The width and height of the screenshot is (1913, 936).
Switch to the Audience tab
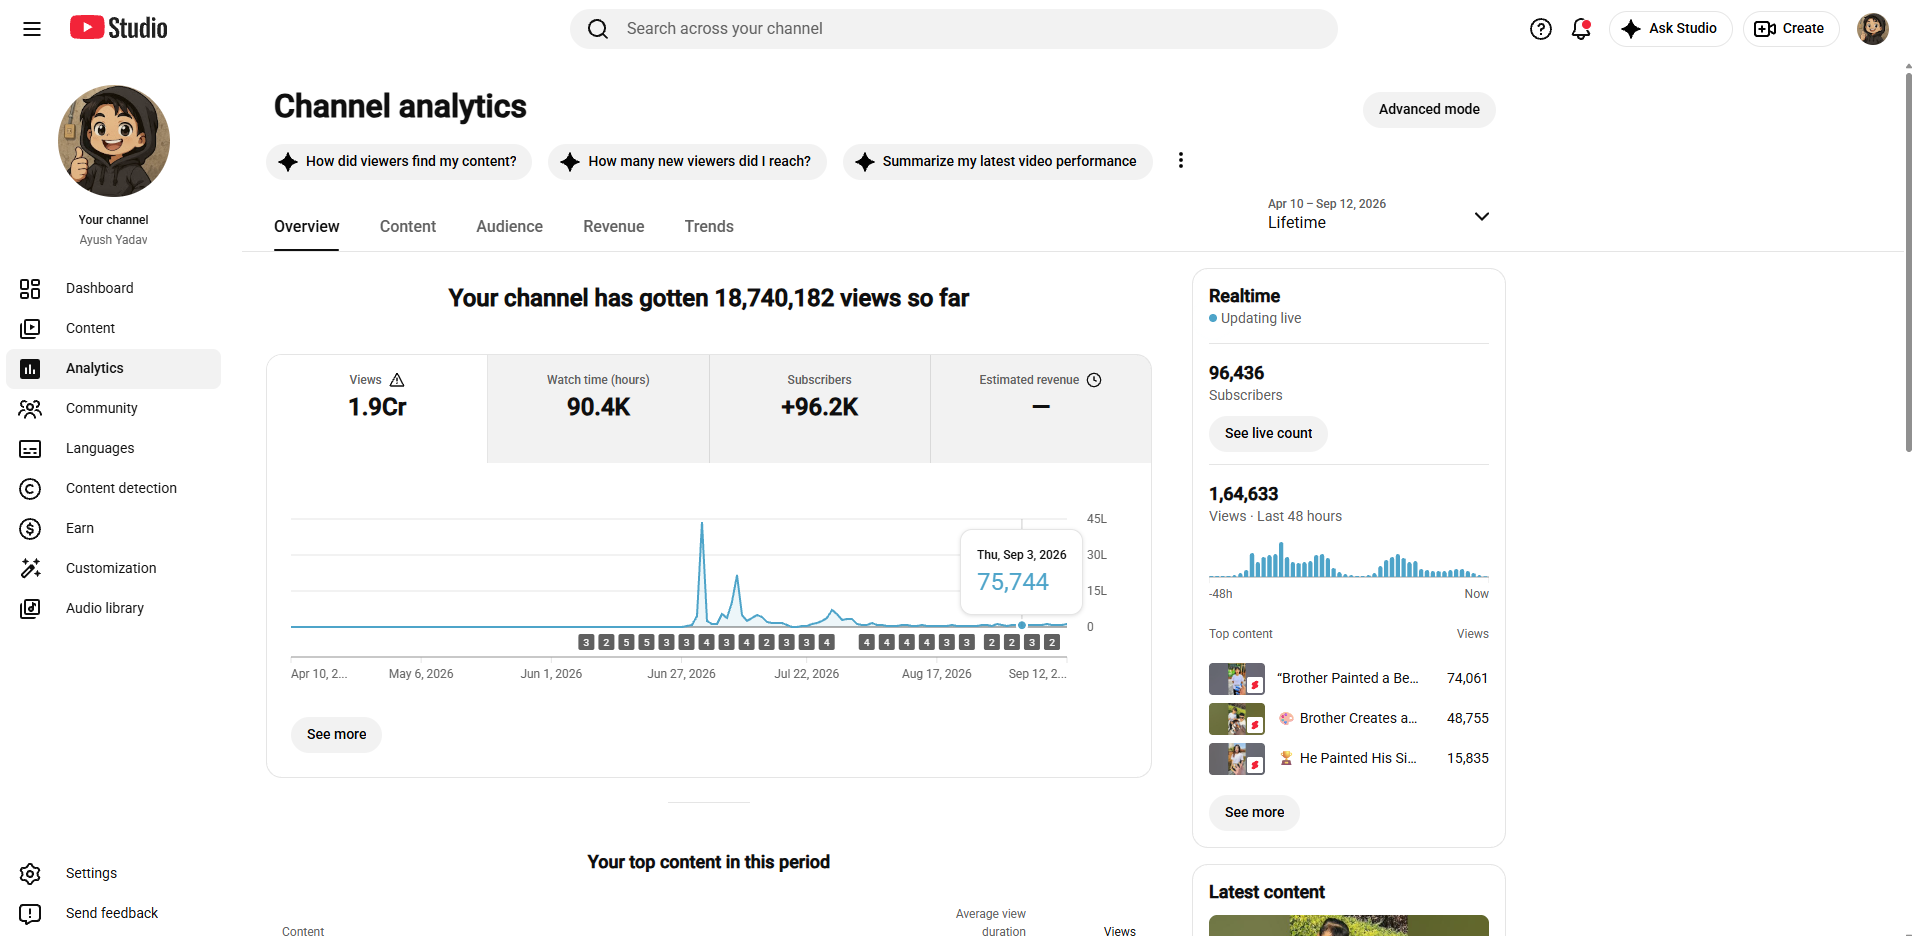[509, 227]
